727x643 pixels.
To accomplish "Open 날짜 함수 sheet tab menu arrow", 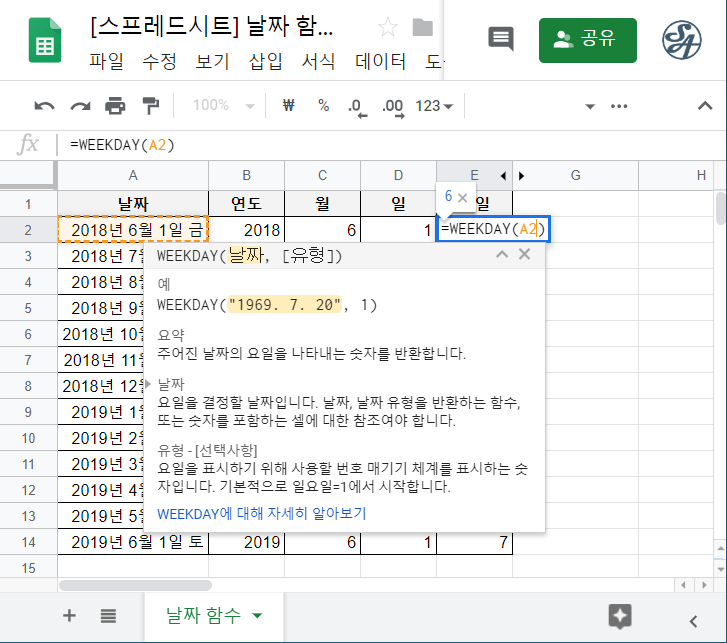I will click(x=257, y=616).
